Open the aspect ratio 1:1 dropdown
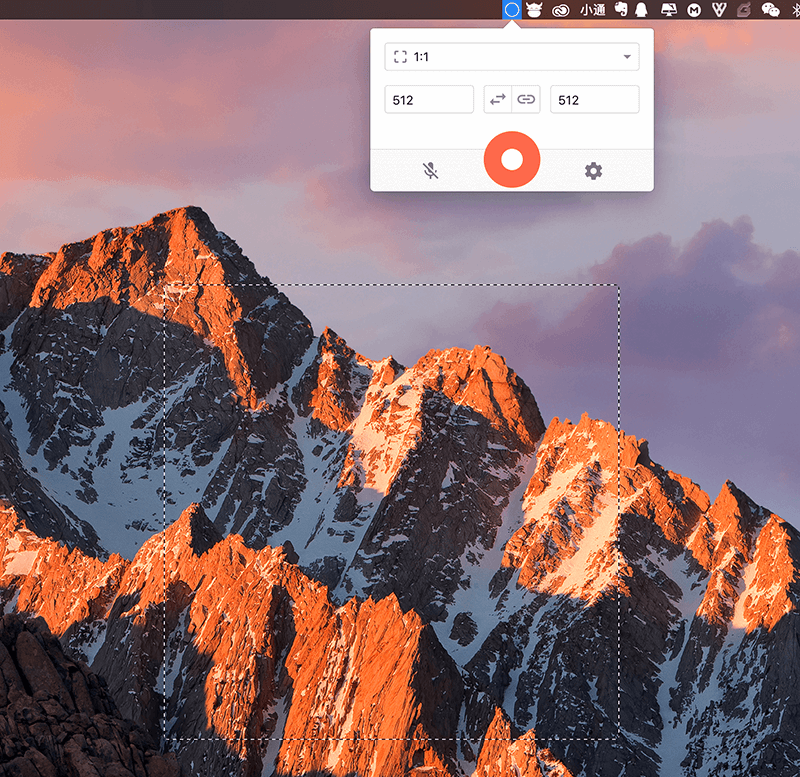The height and width of the screenshot is (777, 800). tap(512, 57)
